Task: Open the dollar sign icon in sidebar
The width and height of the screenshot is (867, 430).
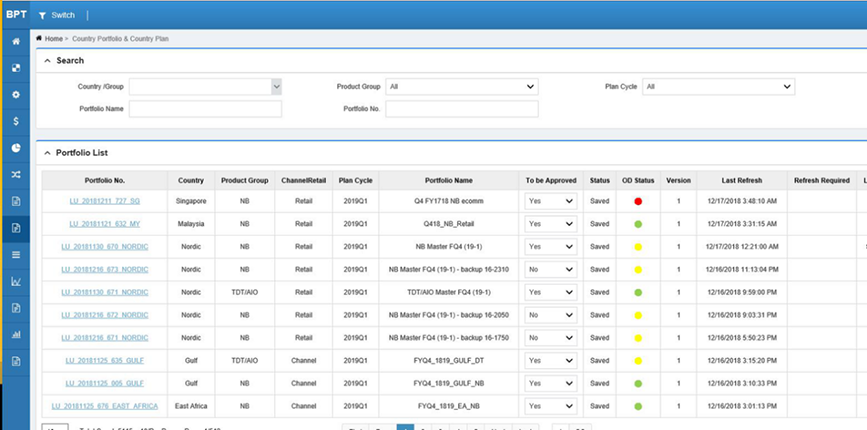Action: [x=16, y=121]
